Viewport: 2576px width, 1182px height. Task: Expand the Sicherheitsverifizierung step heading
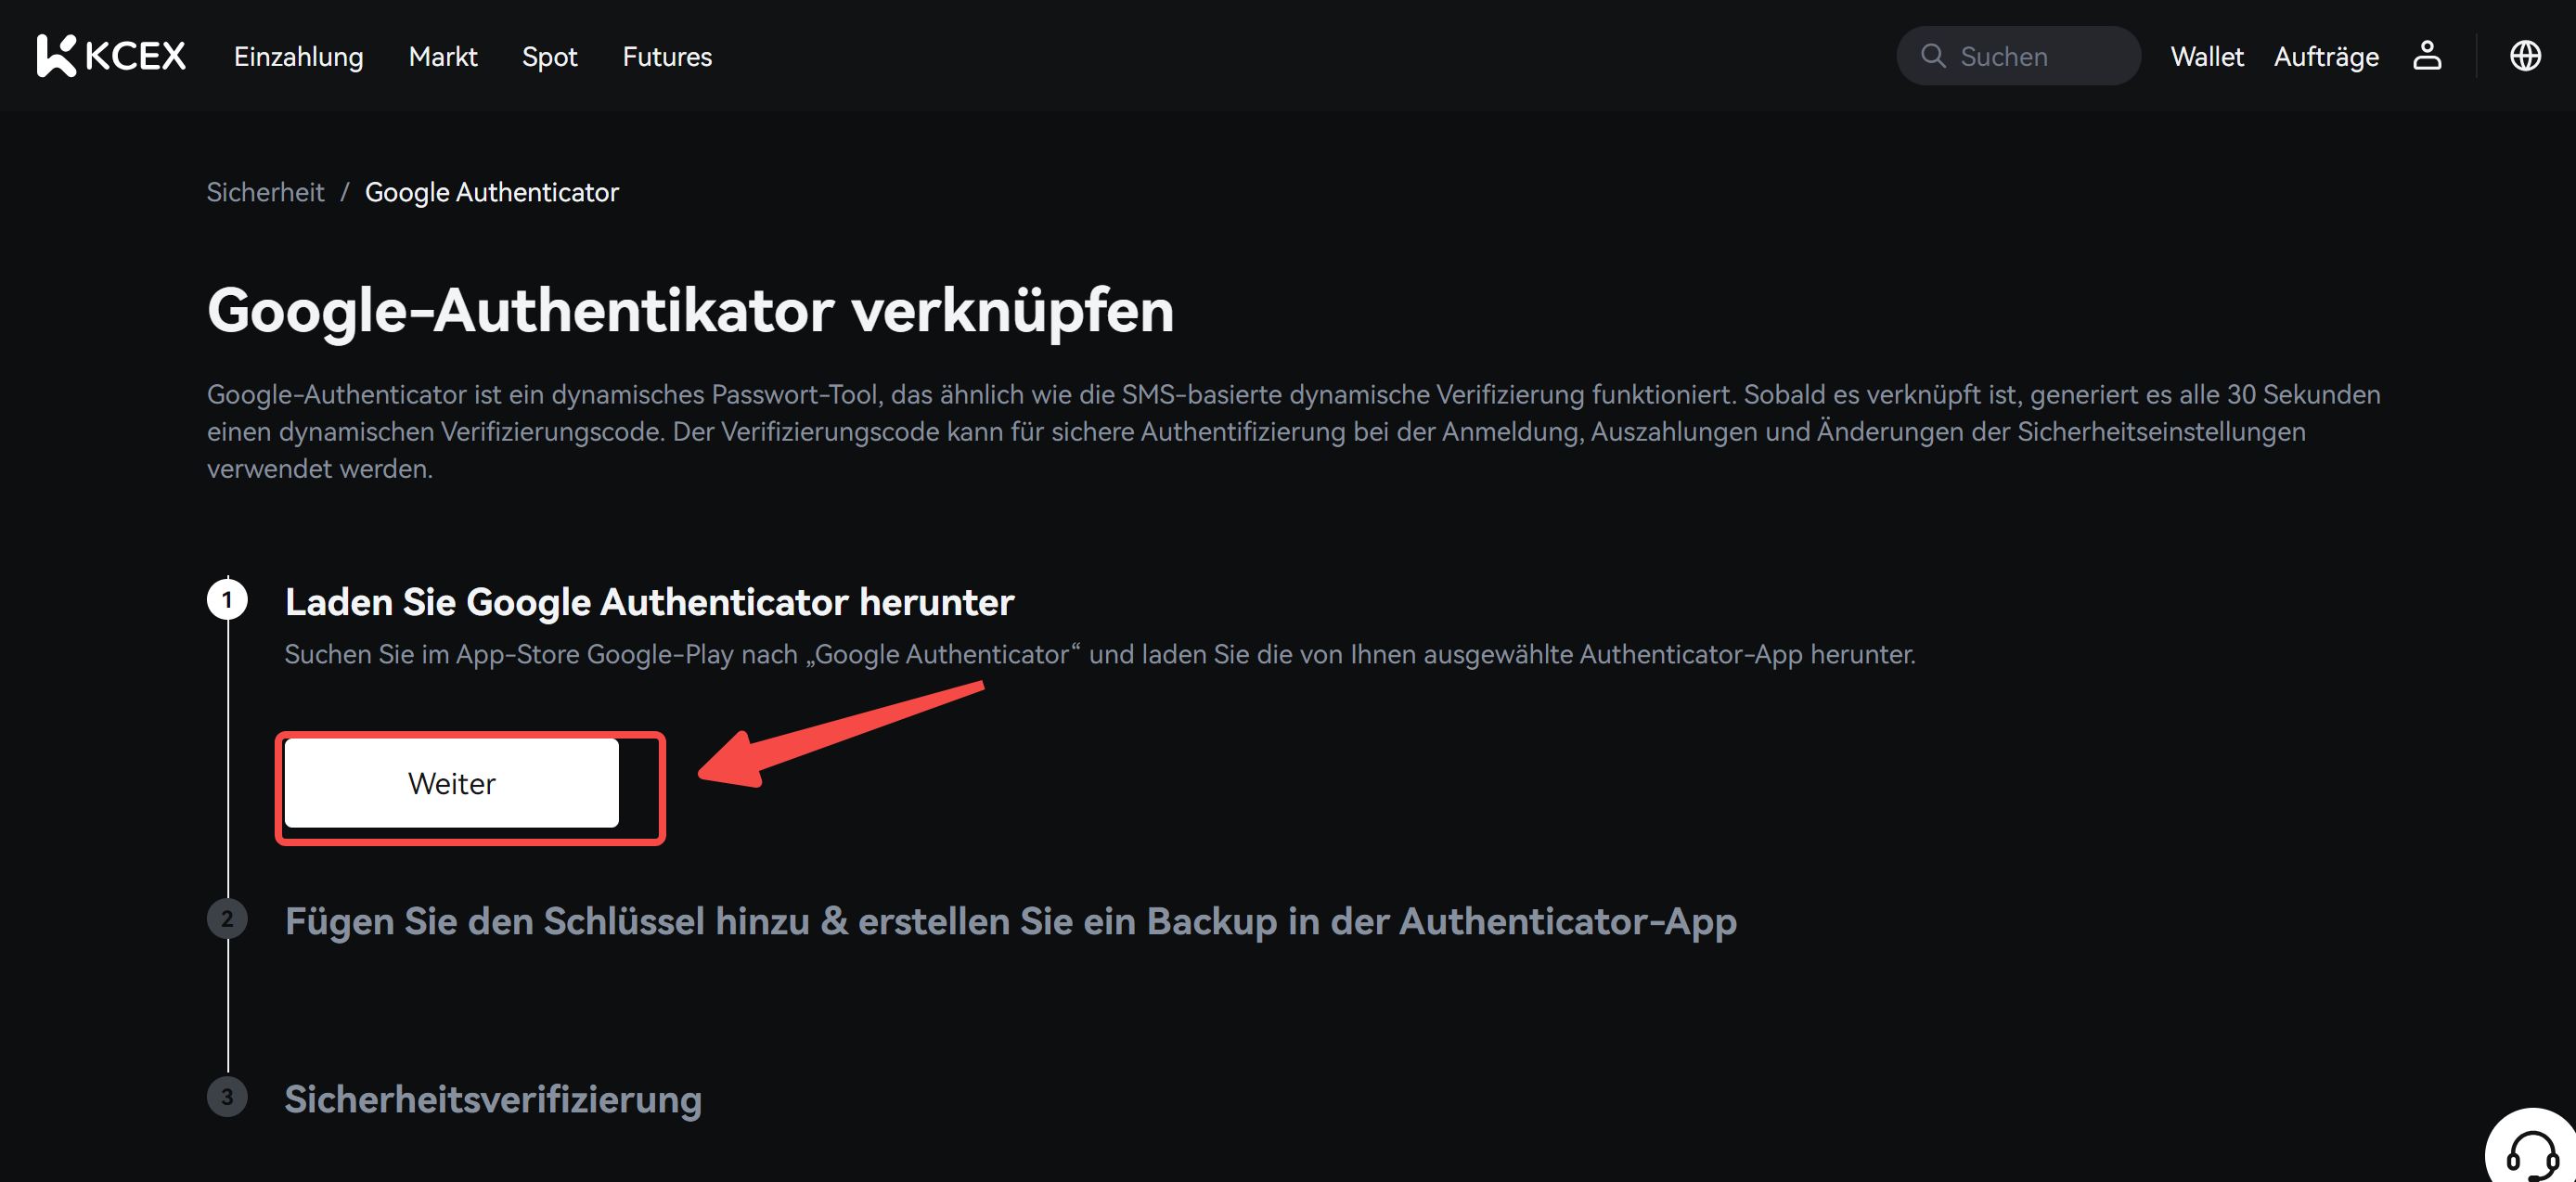coord(493,1099)
